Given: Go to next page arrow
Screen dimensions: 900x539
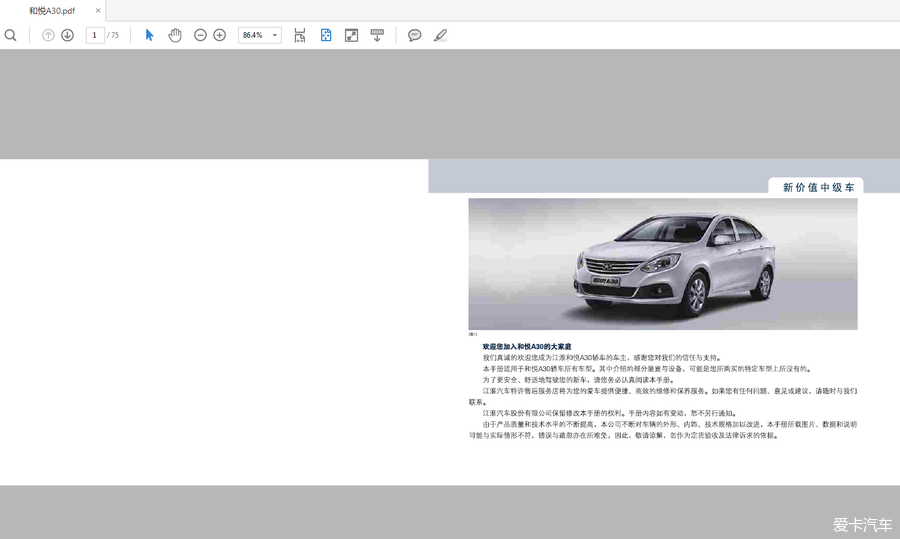Looking at the screenshot, I should click(x=68, y=36).
